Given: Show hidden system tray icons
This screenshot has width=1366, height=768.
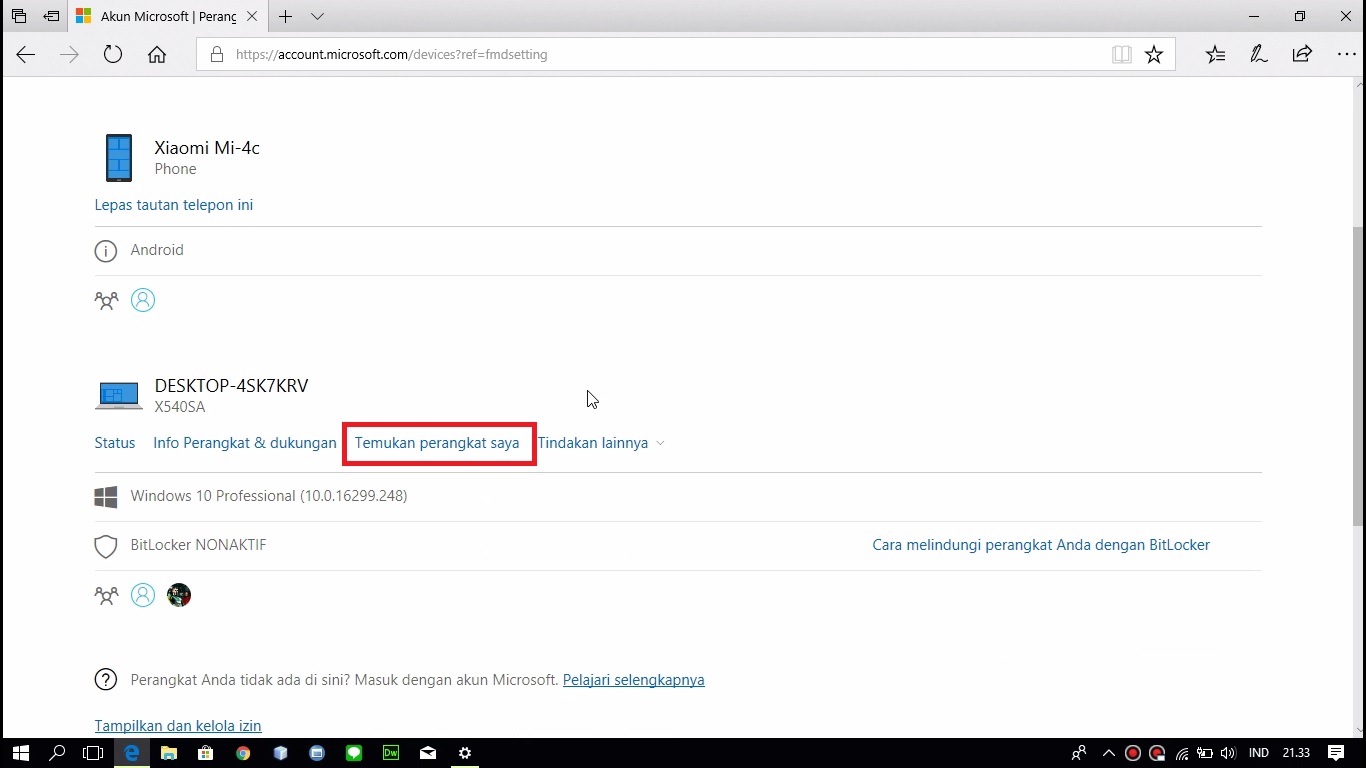Looking at the screenshot, I should (x=1108, y=753).
